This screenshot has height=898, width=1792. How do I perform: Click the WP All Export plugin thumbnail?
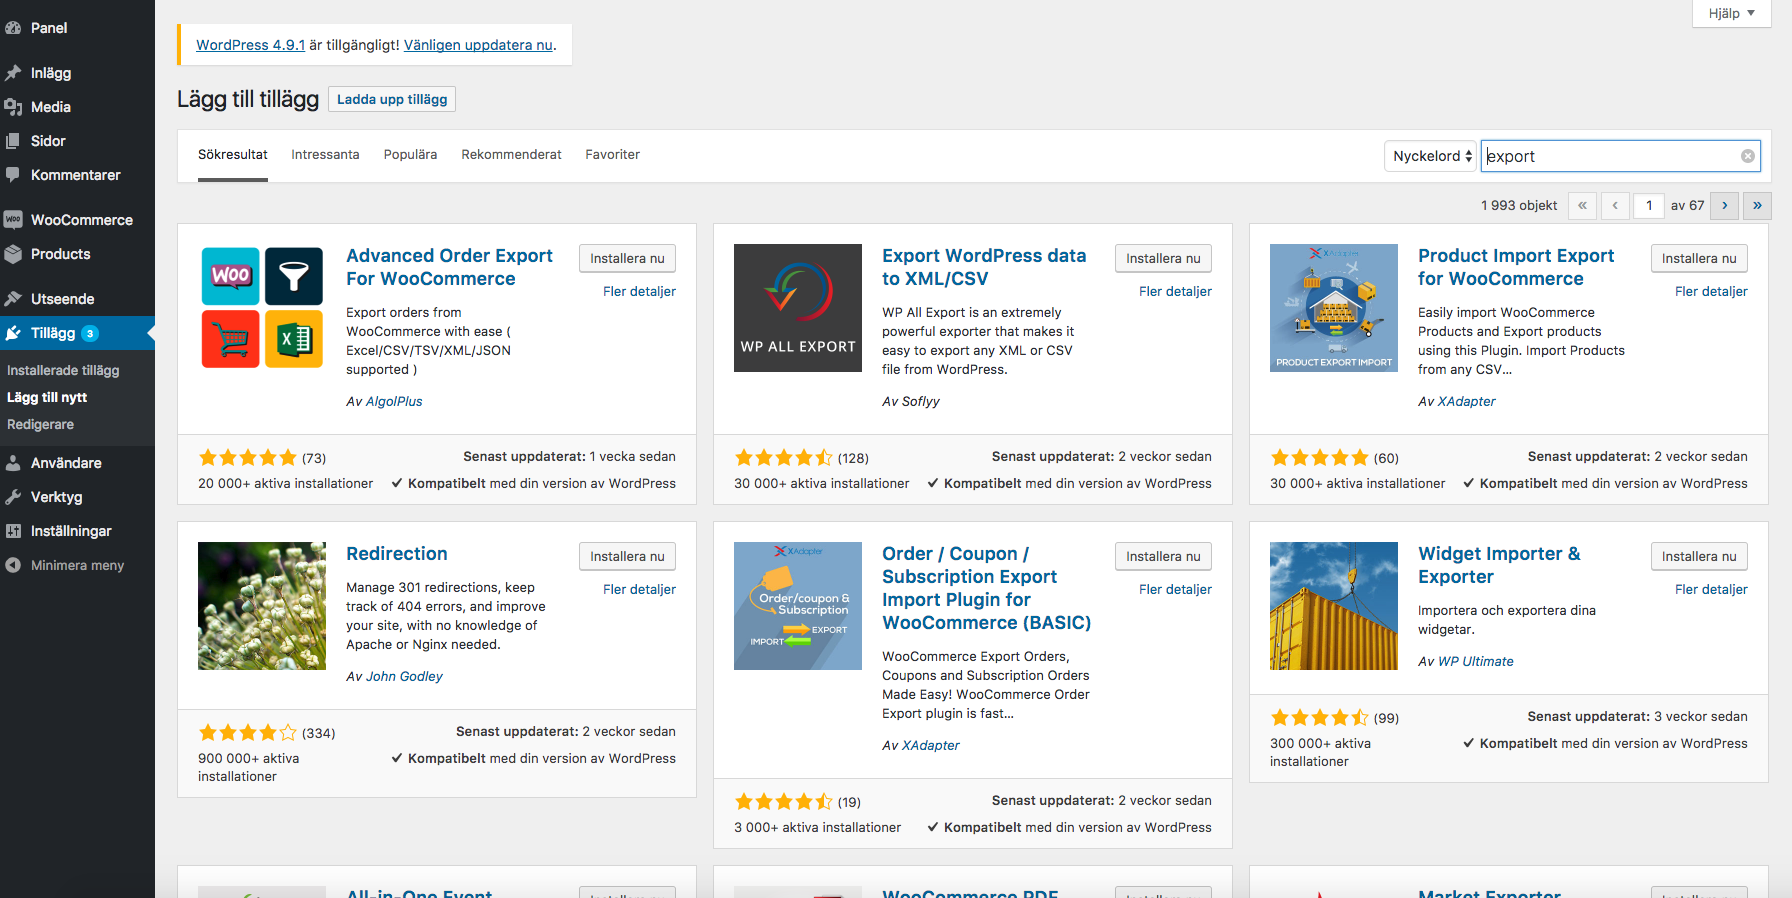[798, 308]
